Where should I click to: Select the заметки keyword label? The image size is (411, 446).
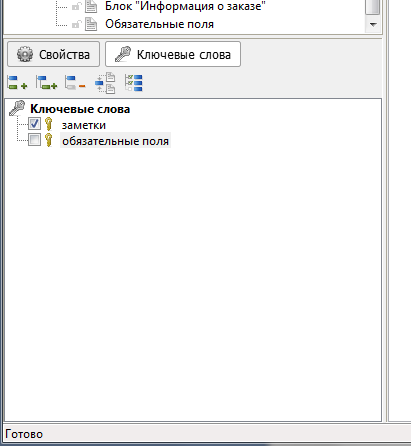click(x=84, y=125)
